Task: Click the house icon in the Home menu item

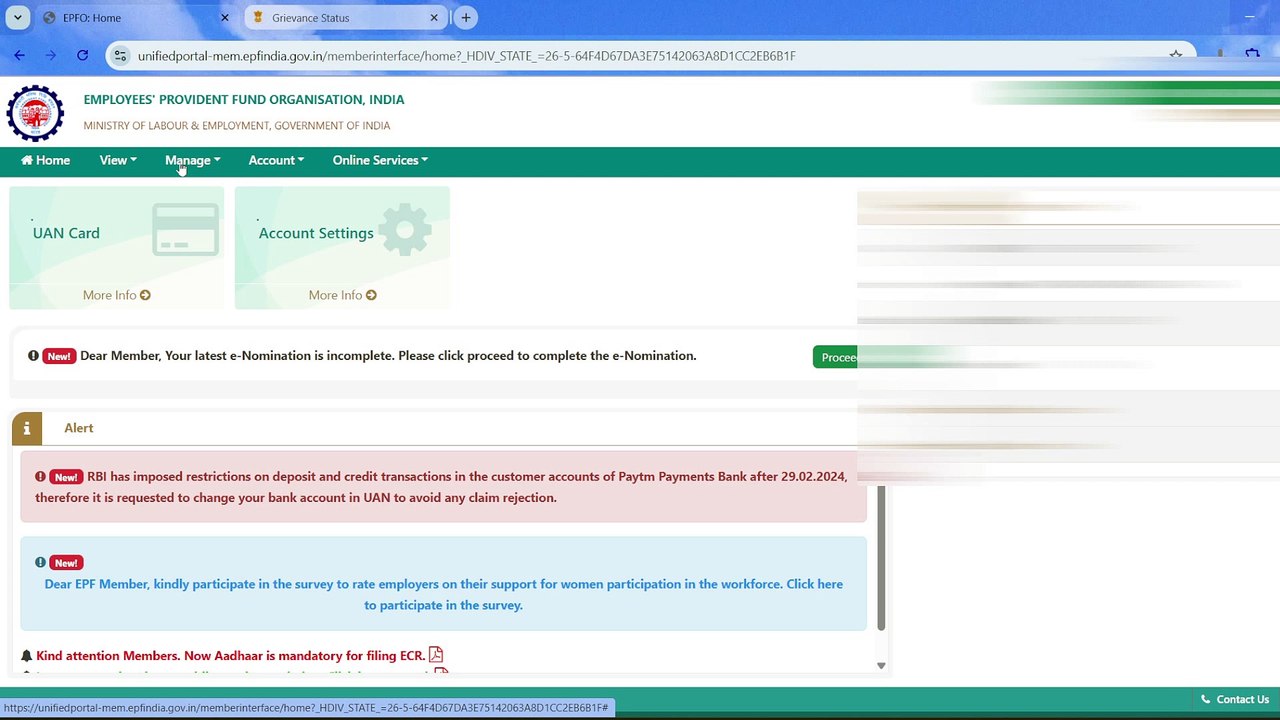Action: 27,160
